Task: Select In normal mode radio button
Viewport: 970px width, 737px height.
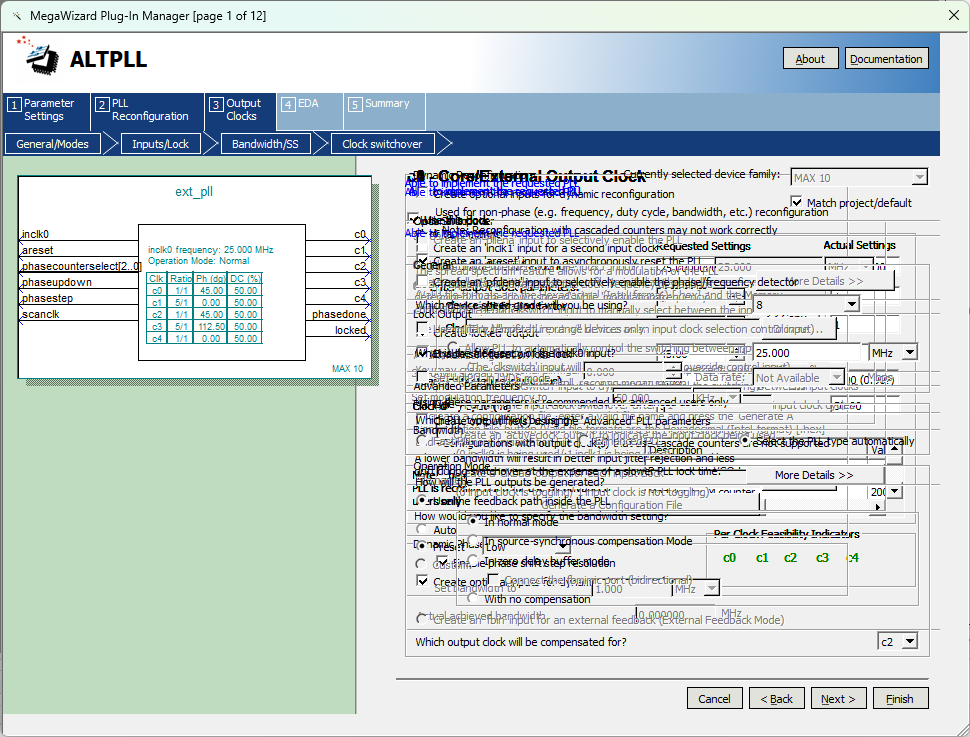Action: pos(473,522)
